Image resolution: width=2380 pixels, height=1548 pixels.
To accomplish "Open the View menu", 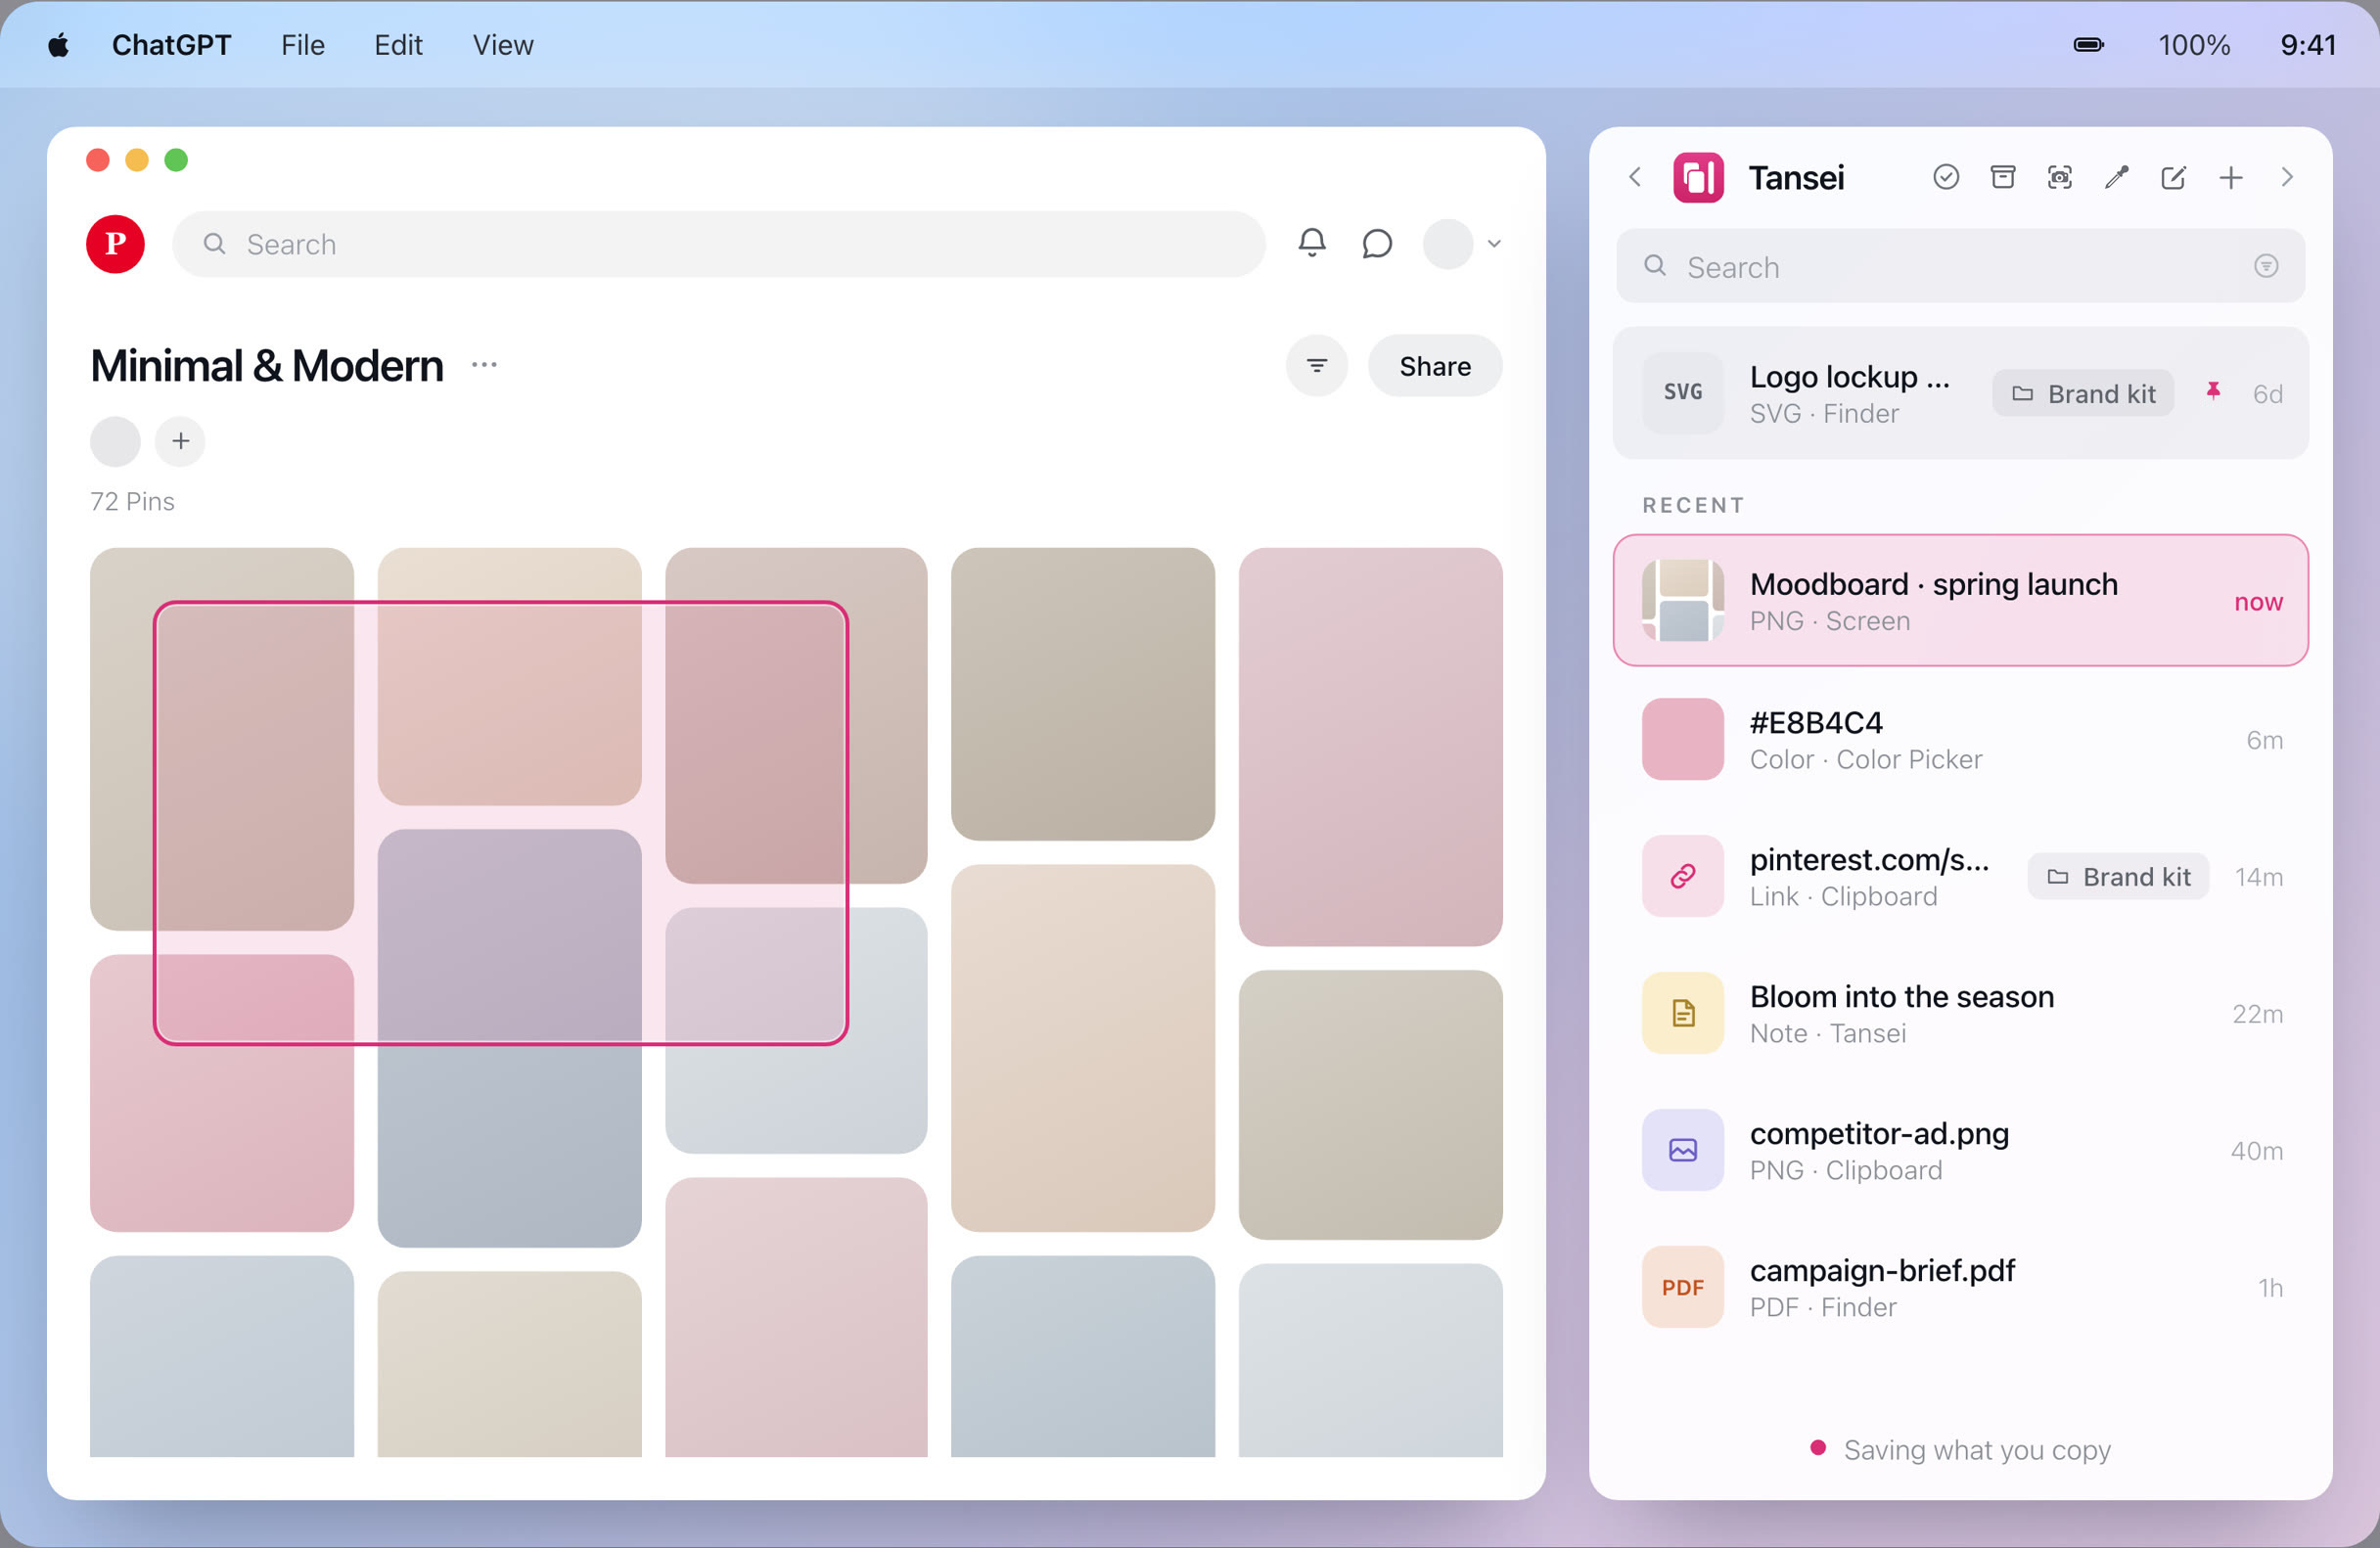I will (503, 45).
